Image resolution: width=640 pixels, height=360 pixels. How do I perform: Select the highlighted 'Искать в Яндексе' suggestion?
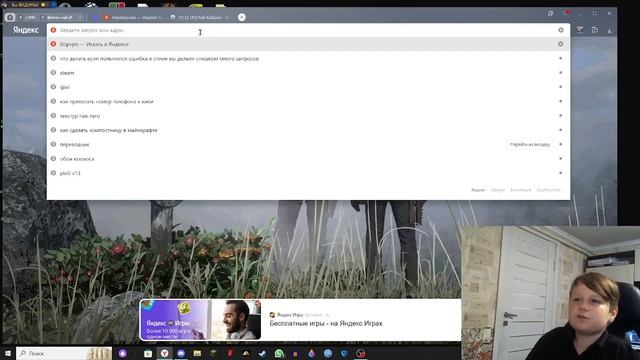click(308, 44)
